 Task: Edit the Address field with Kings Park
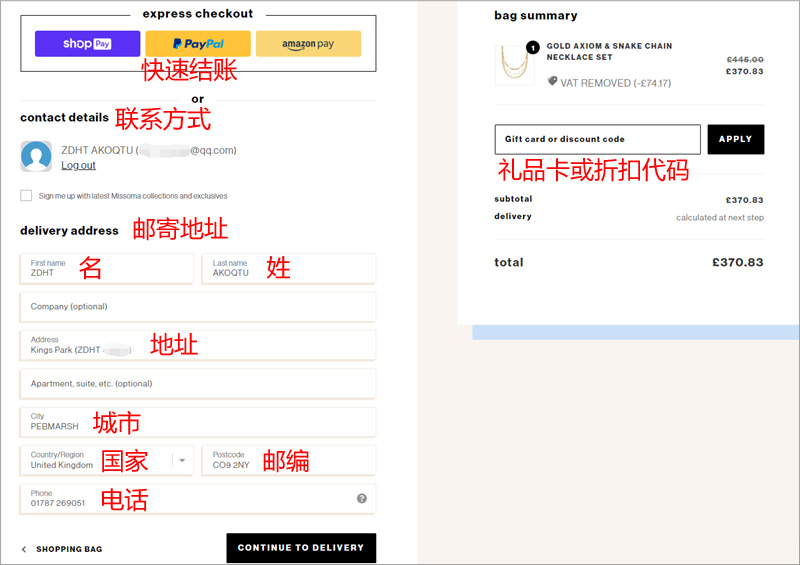198,346
